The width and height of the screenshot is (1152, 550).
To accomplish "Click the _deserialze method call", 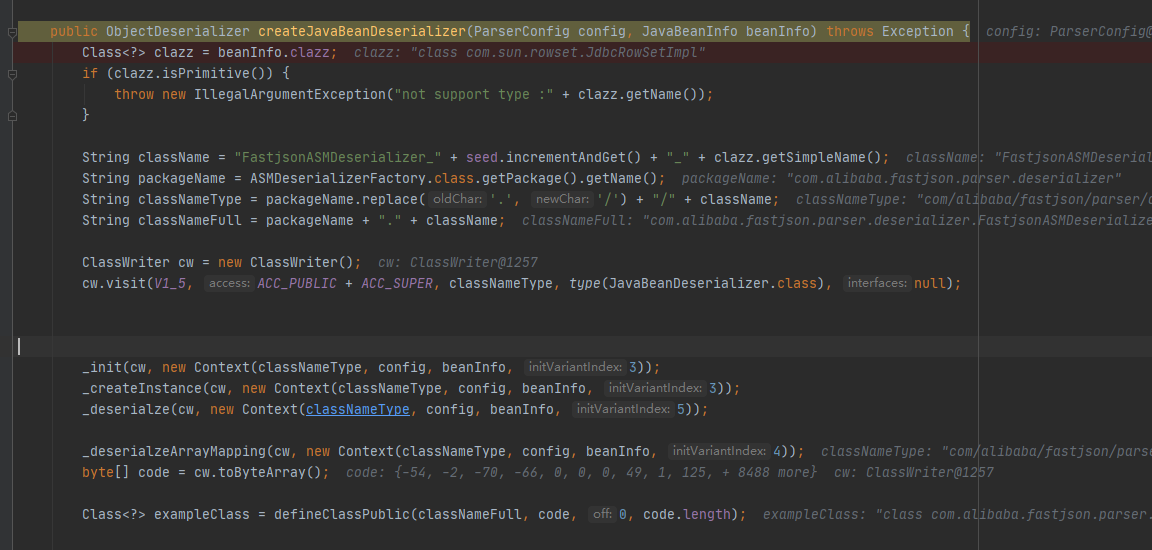I will coord(126,409).
